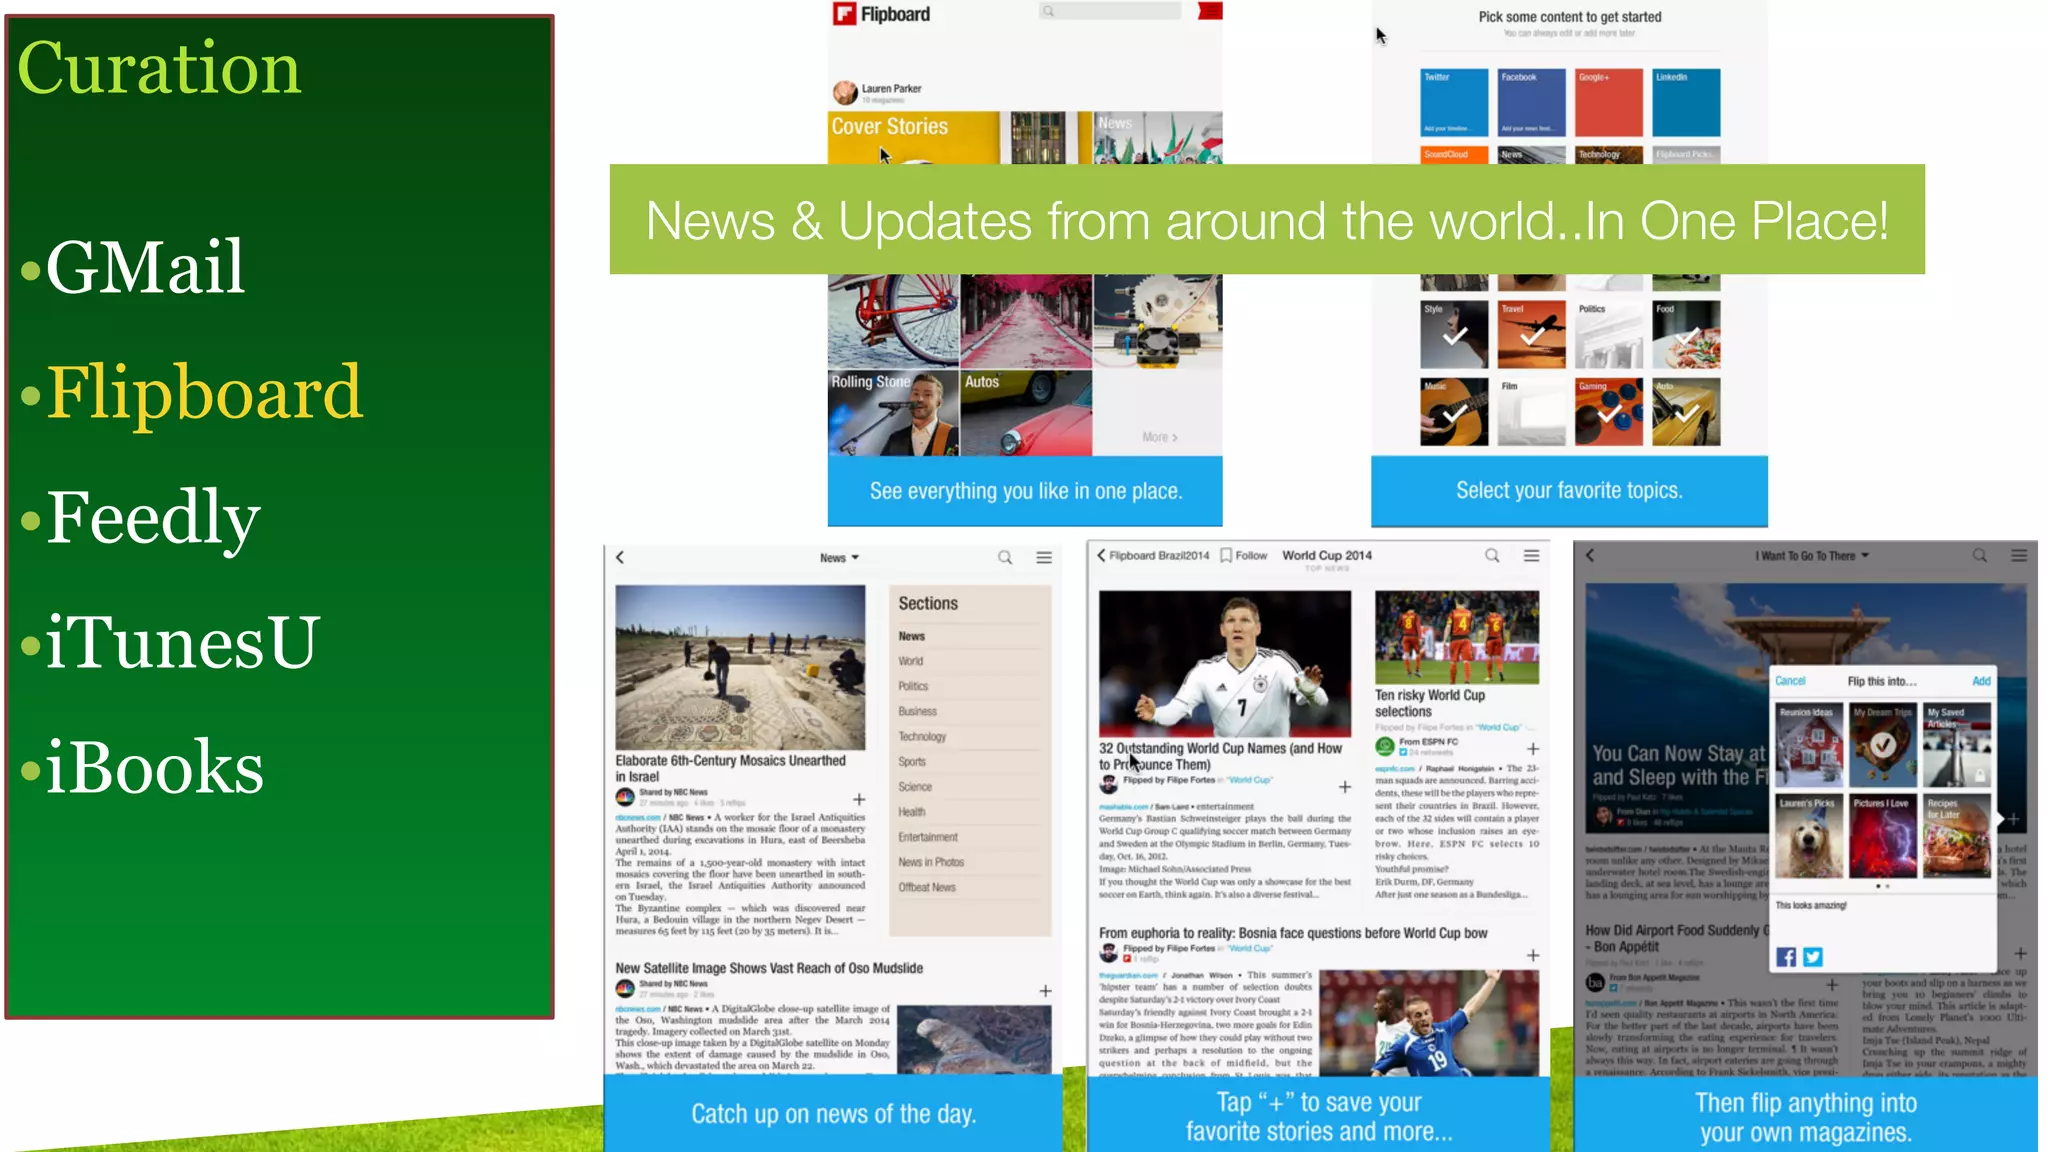Screen dimensions: 2048x1152
Task: Toggle the Style topic tile
Action: [1454, 334]
